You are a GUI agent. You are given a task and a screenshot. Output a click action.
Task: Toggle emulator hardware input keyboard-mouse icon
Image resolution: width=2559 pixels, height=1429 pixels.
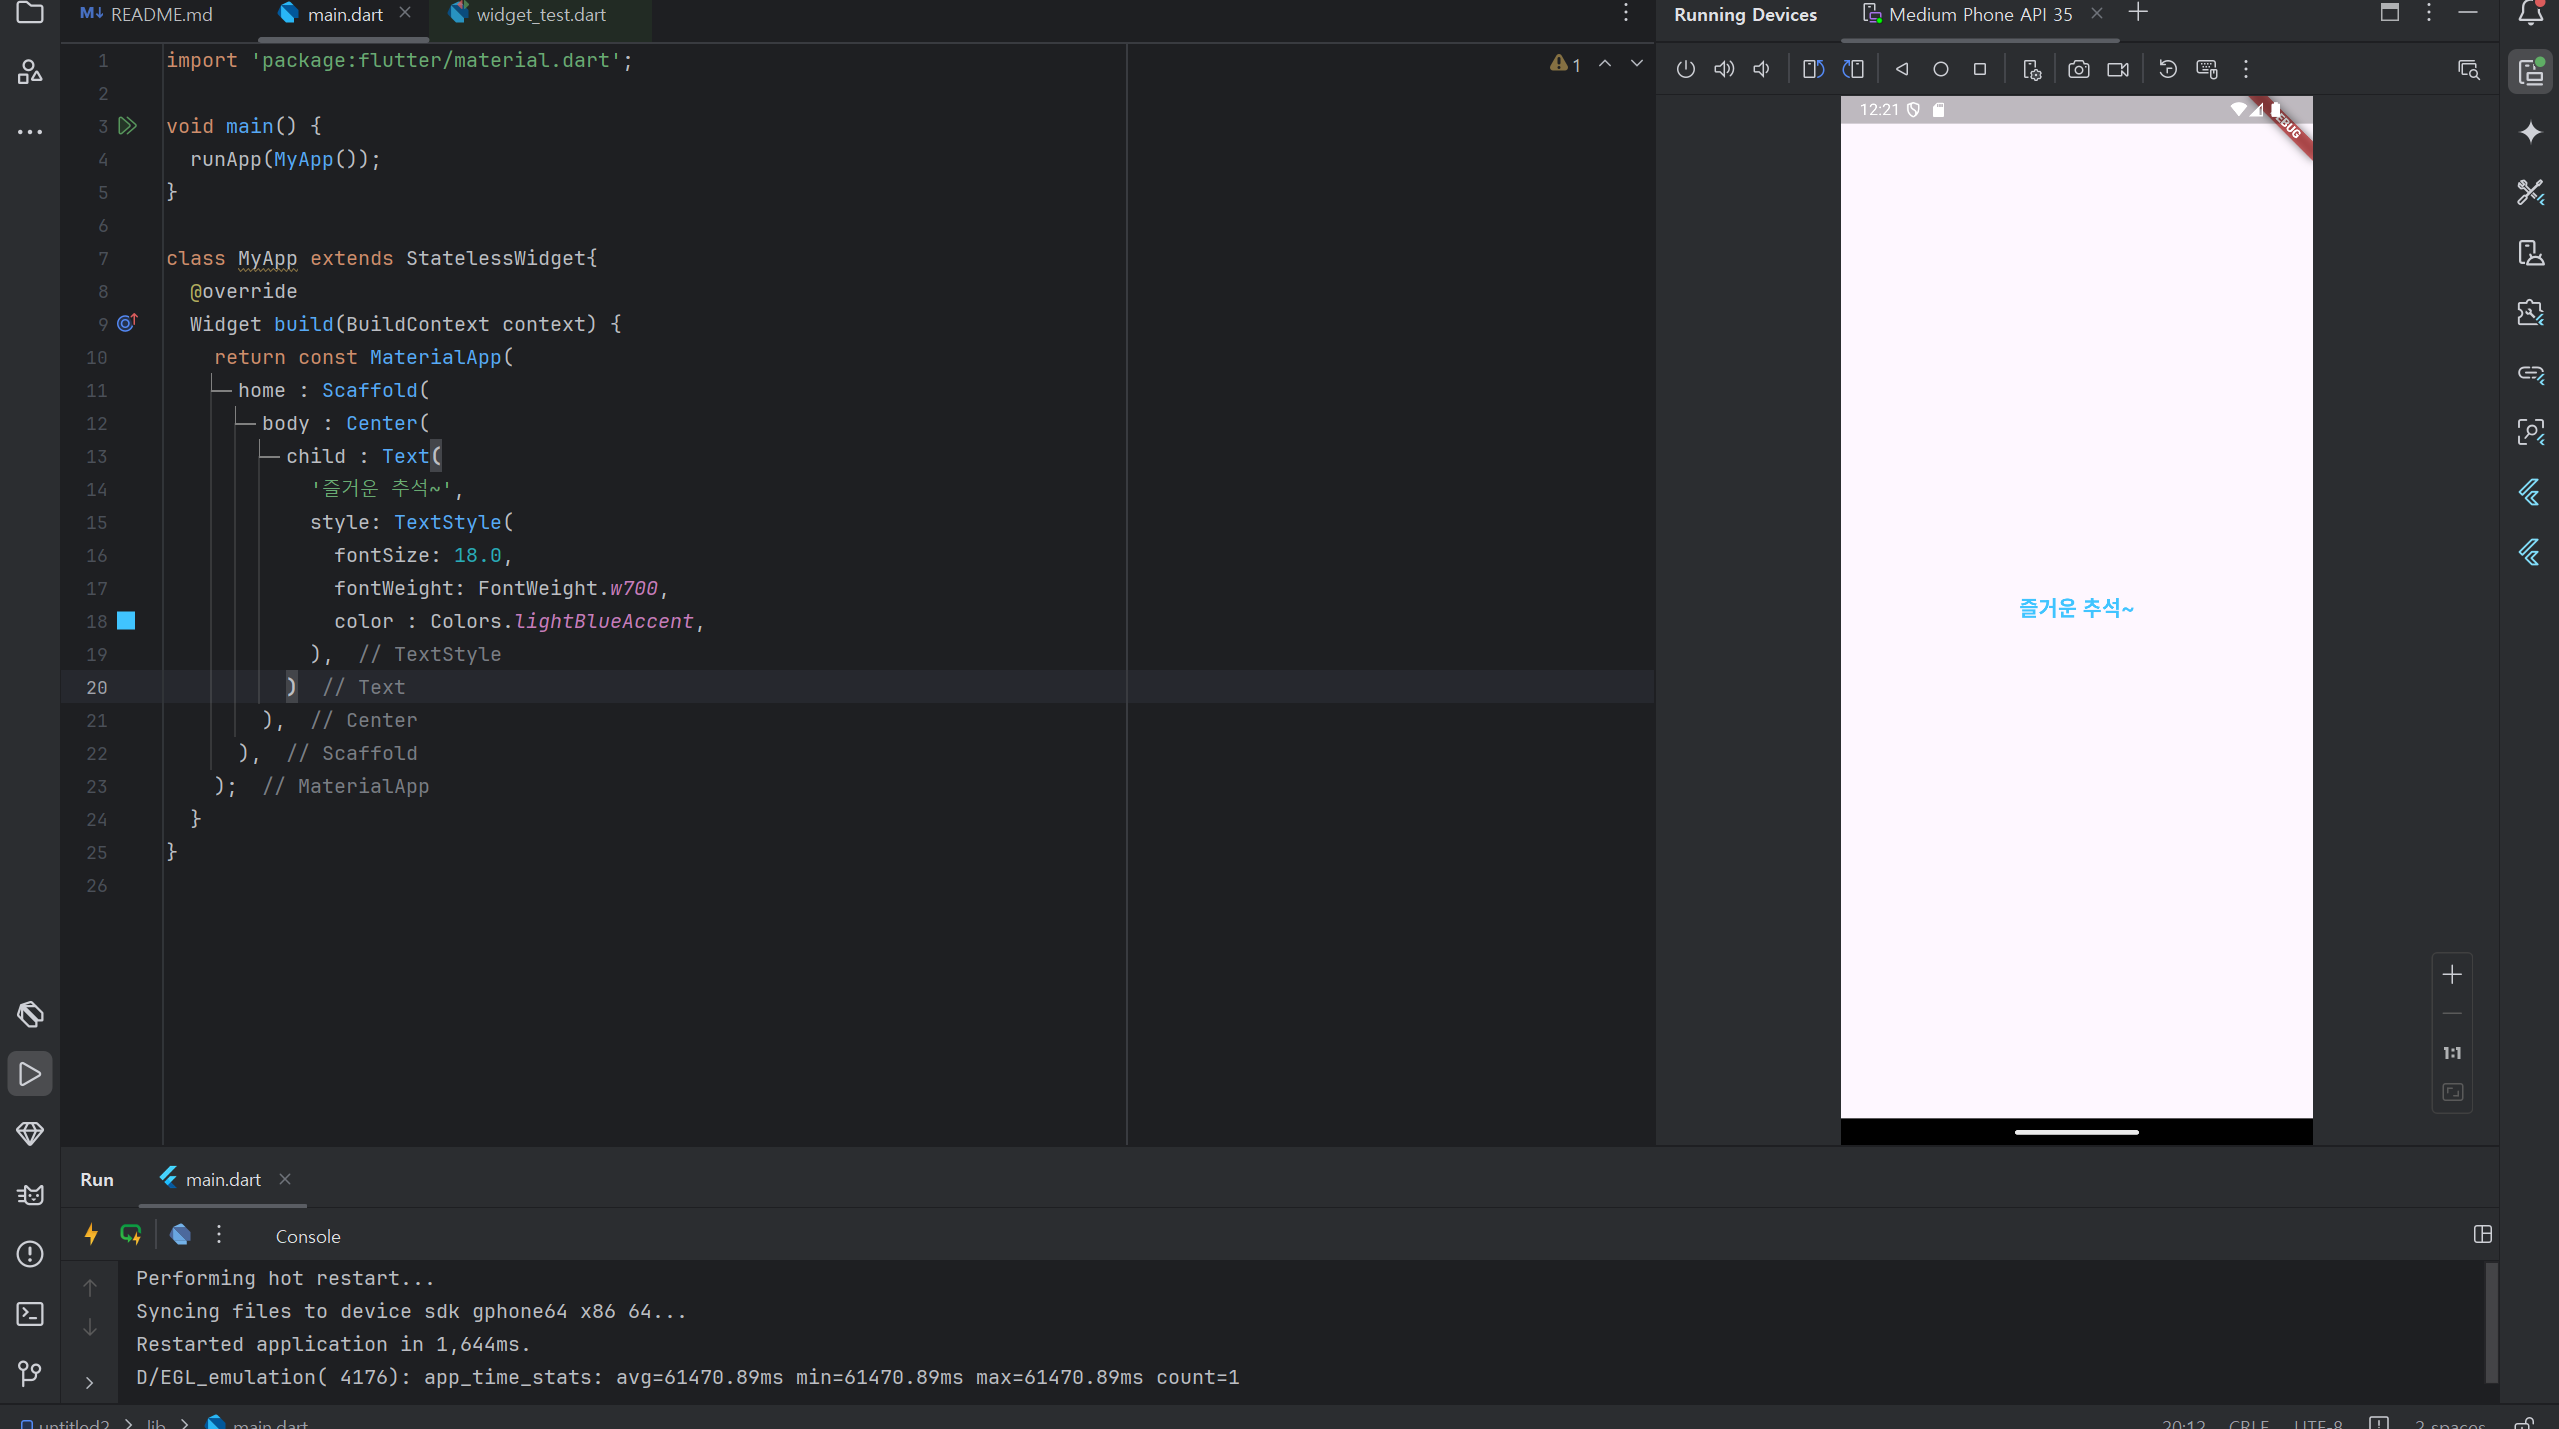coord(2207,69)
